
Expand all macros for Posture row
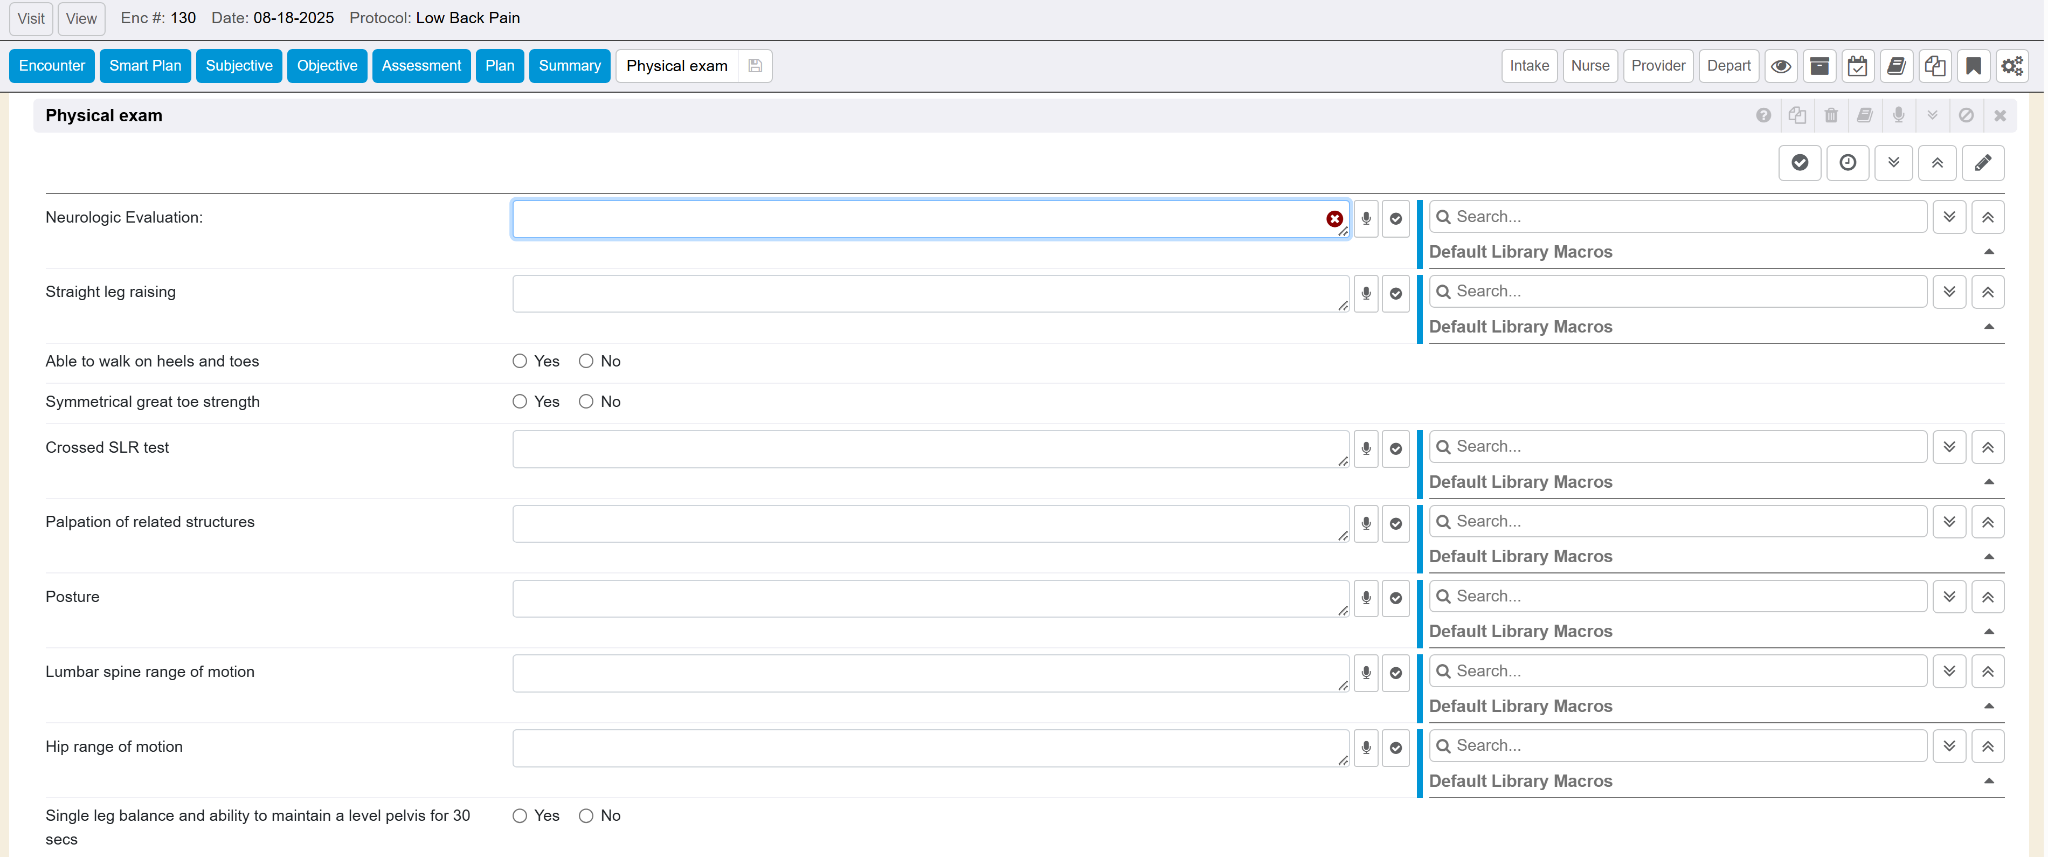click(1949, 597)
